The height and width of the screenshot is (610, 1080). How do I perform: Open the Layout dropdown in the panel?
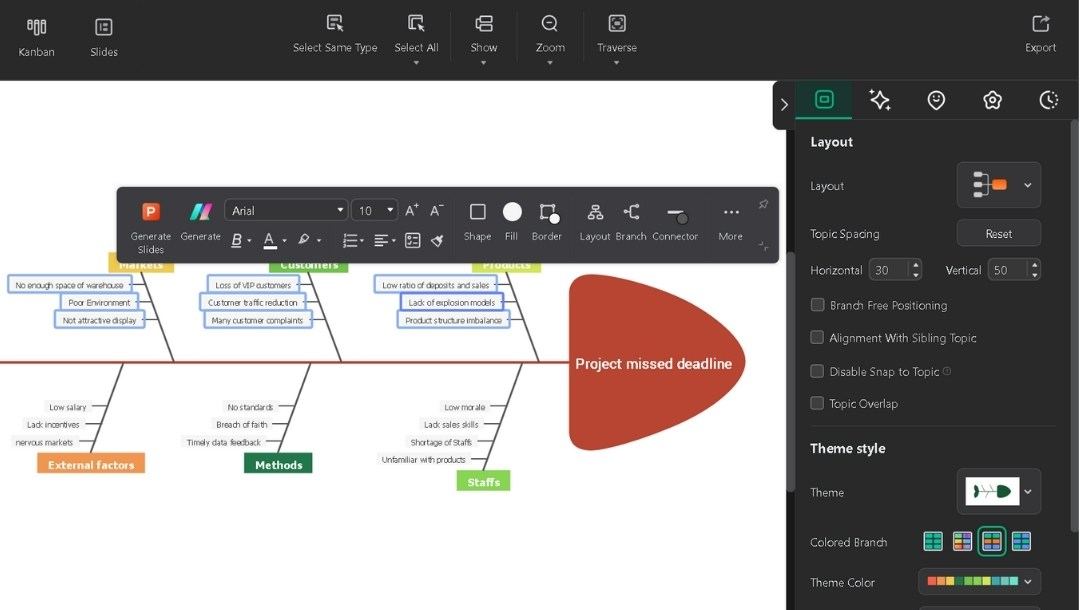(x=998, y=185)
